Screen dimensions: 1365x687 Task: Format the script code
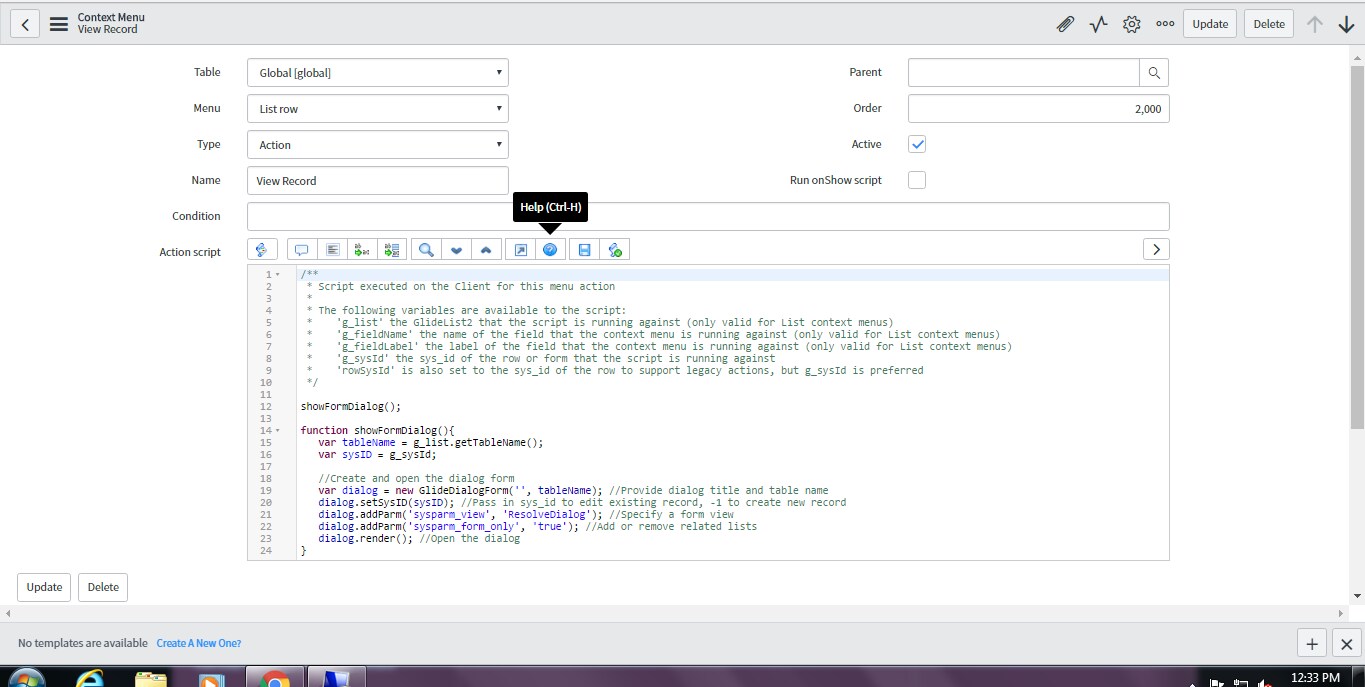333,249
